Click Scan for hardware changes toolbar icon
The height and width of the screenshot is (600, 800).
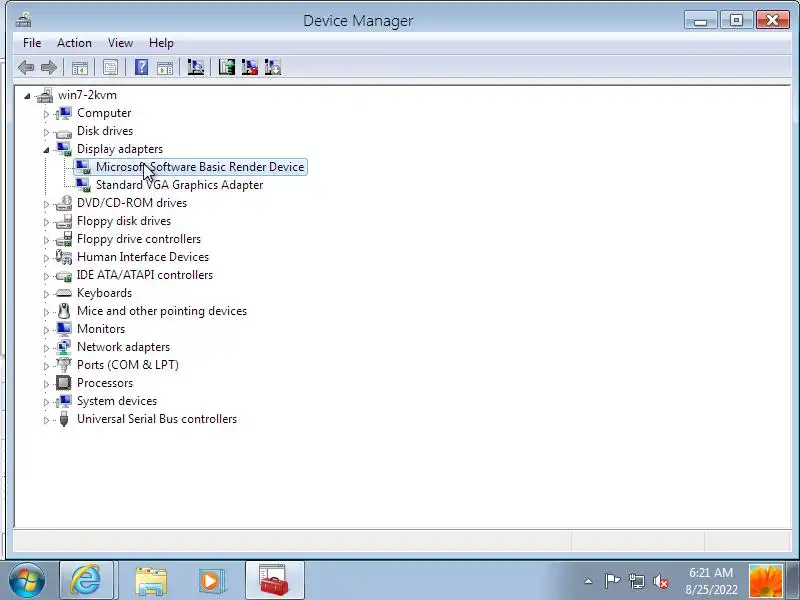[195, 67]
